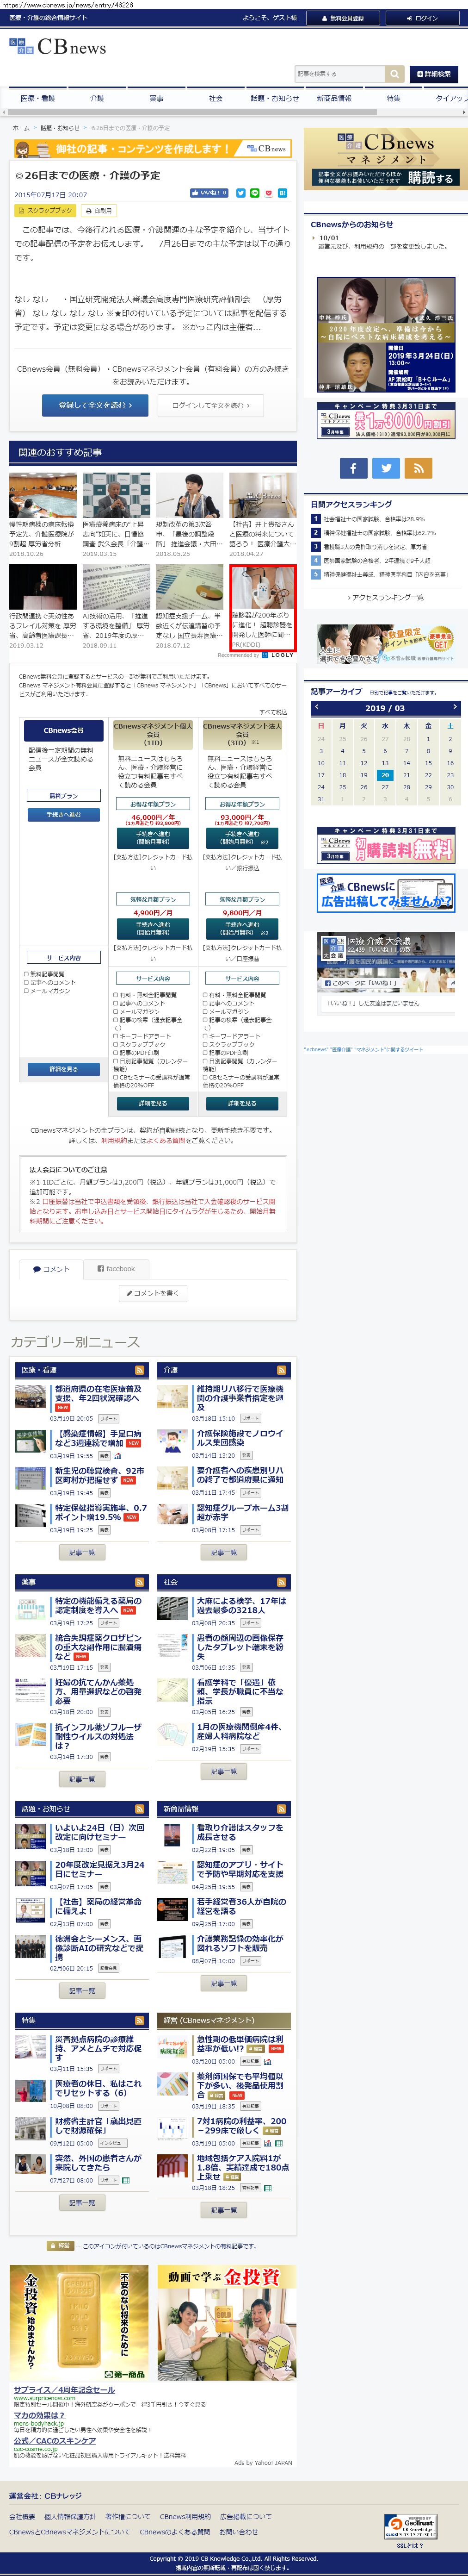Open RSS feed for 新商品情報 category

pyautogui.click(x=282, y=1809)
